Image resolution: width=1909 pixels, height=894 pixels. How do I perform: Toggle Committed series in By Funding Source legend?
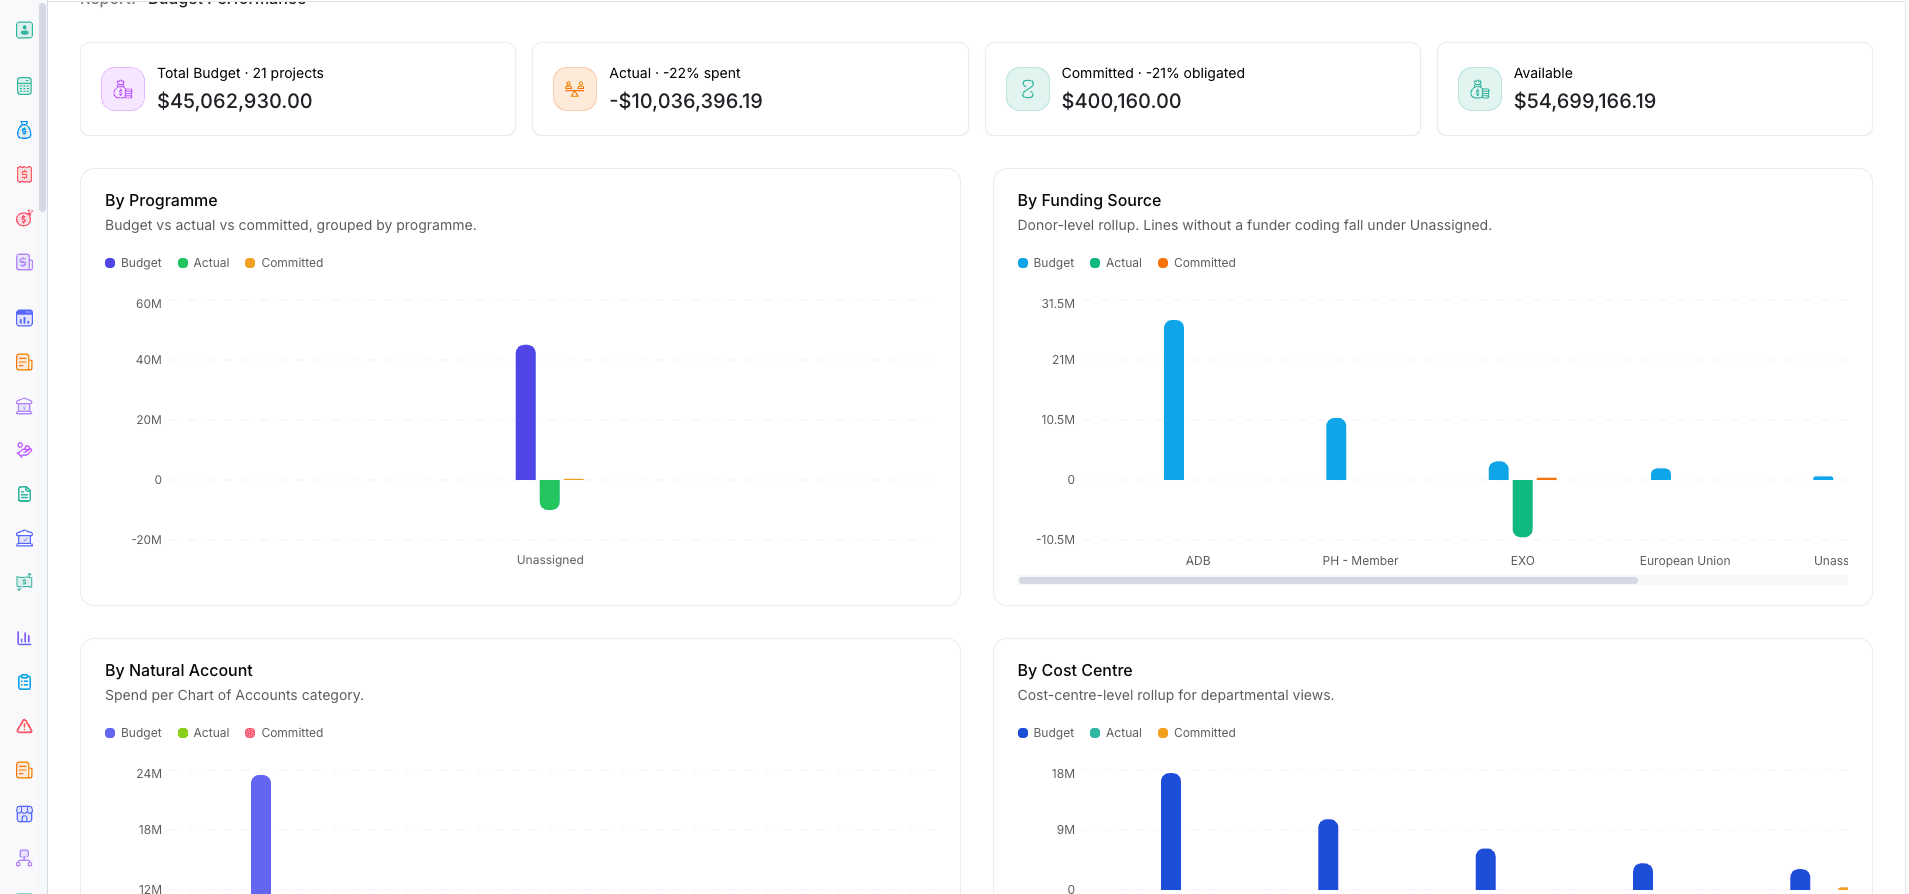click(1197, 263)
